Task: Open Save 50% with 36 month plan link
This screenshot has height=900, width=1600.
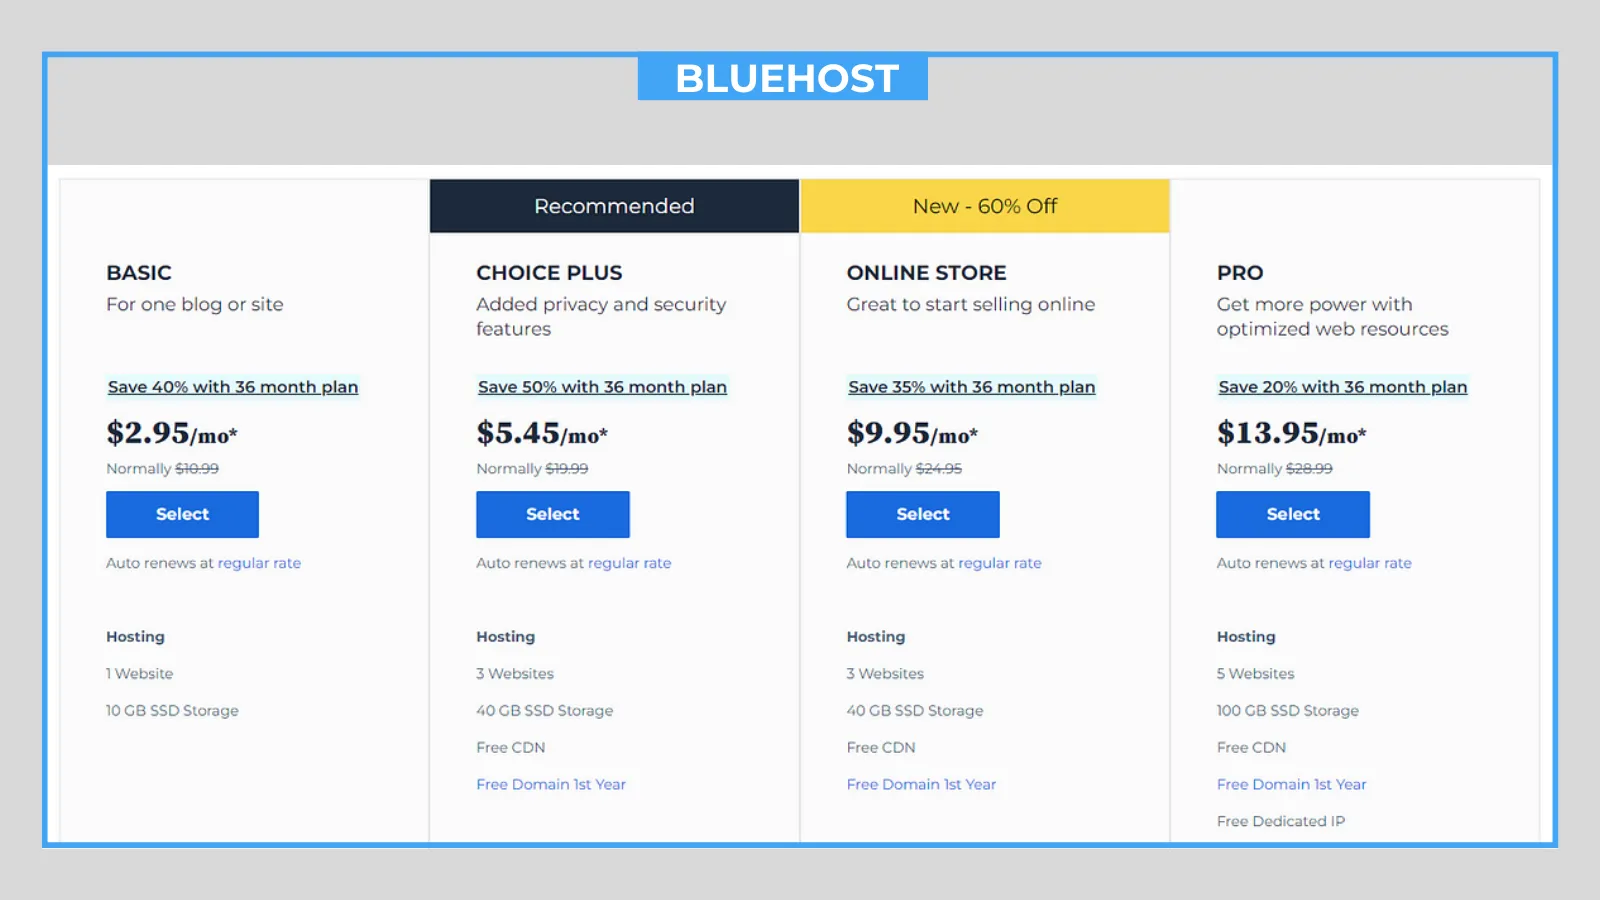Action: [x=602, y=387]
